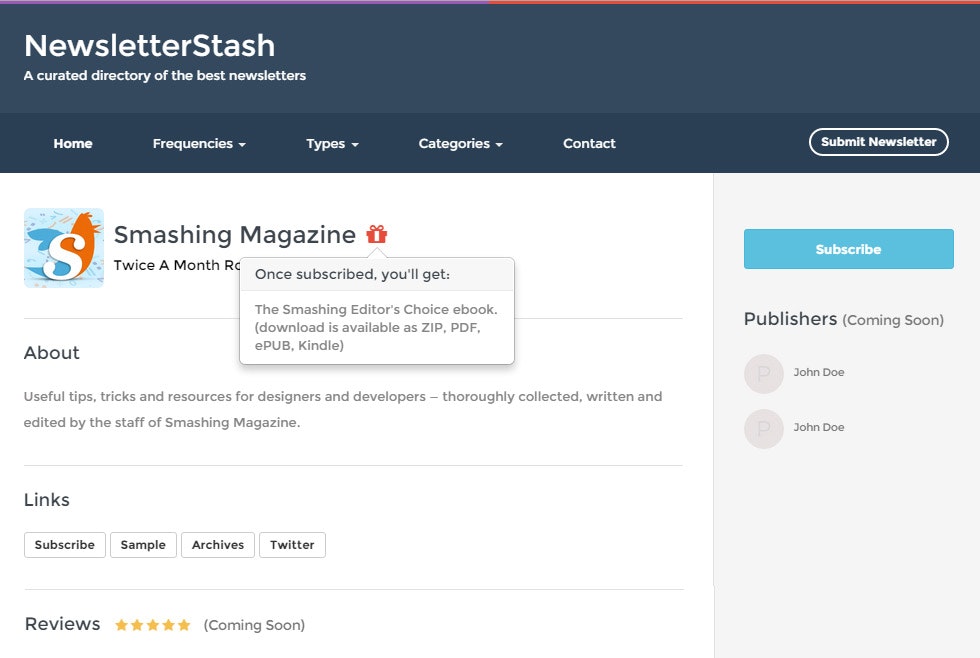The width and height of the screenshot is (980, 658).
Task: Select Home in the navigation bar
Action: point(72,143)
